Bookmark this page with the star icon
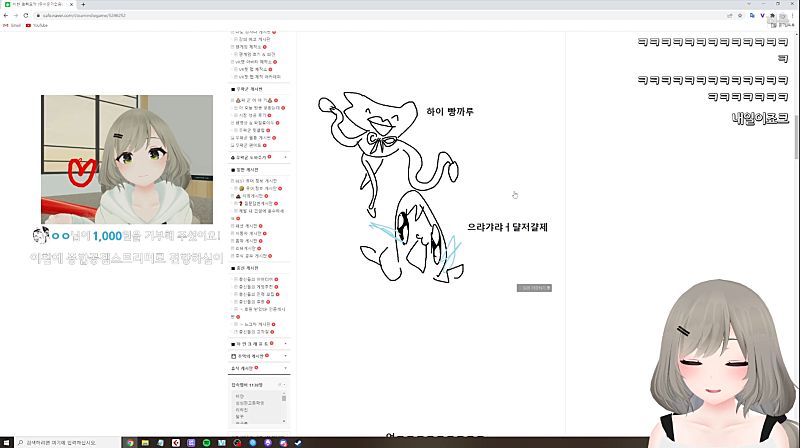The image size is (800, 448). [740, 15]
